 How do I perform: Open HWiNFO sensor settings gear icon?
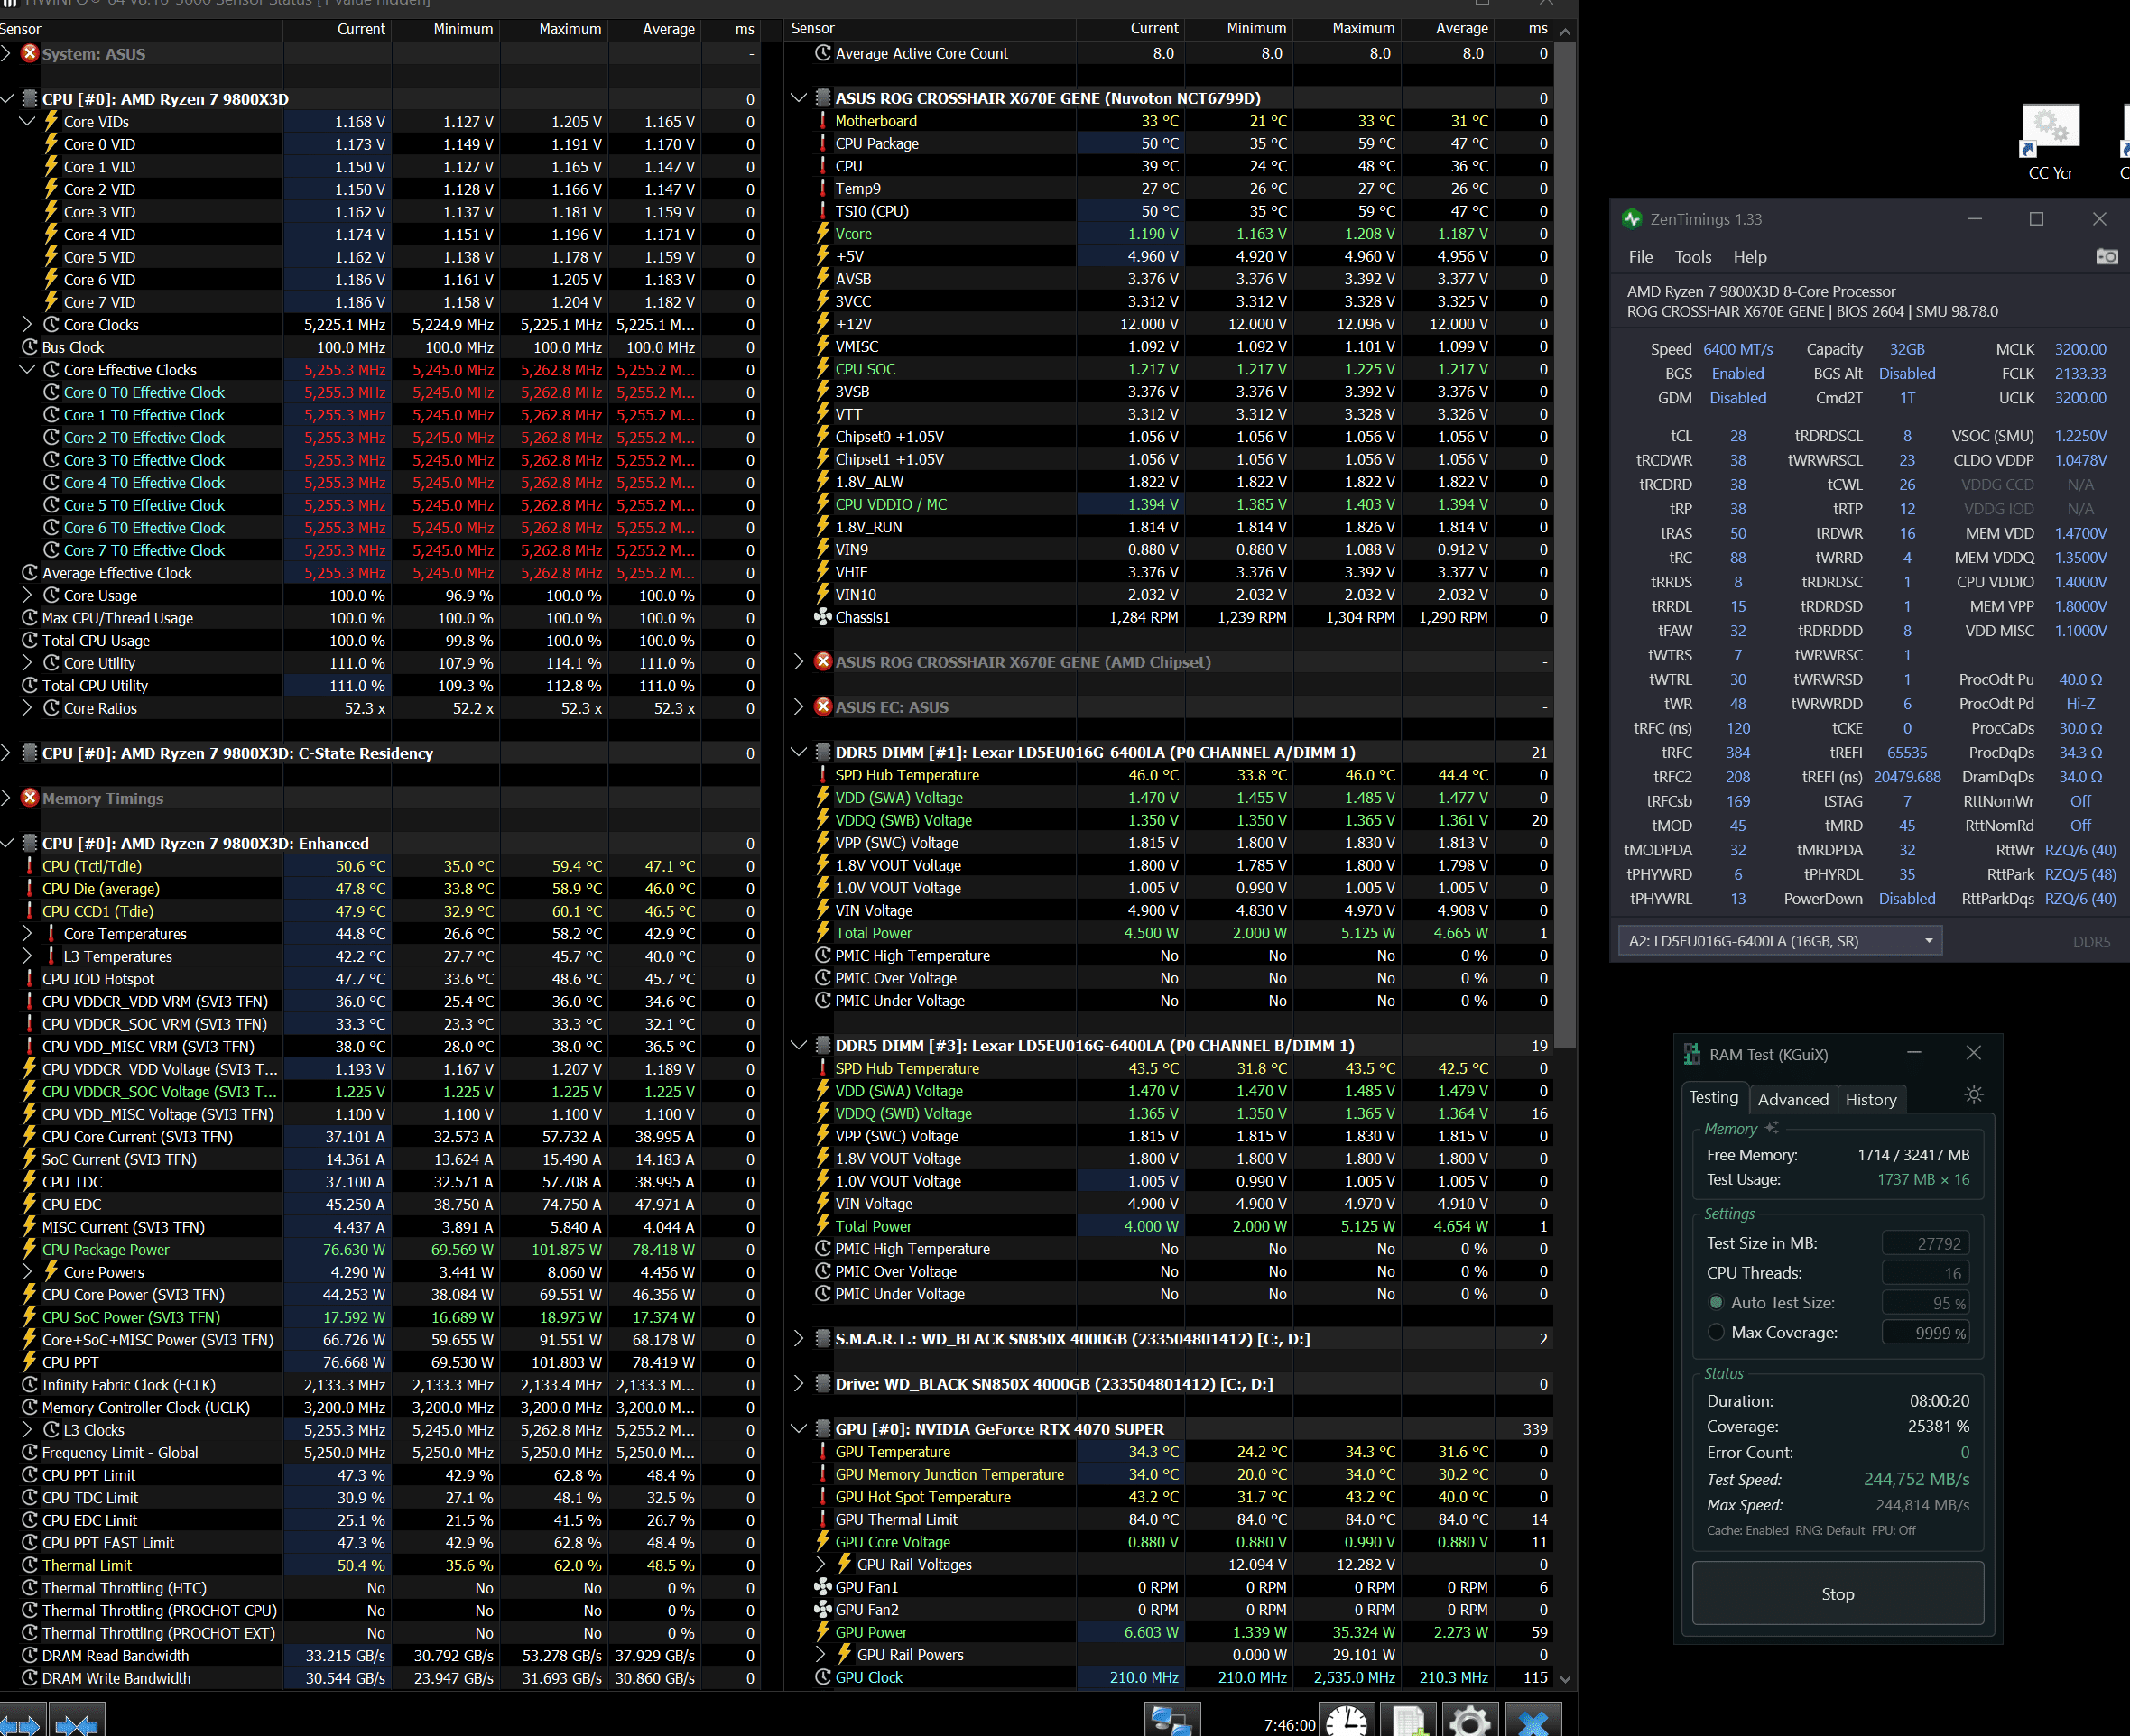pyautogui.click(x=1469, y=1721)
